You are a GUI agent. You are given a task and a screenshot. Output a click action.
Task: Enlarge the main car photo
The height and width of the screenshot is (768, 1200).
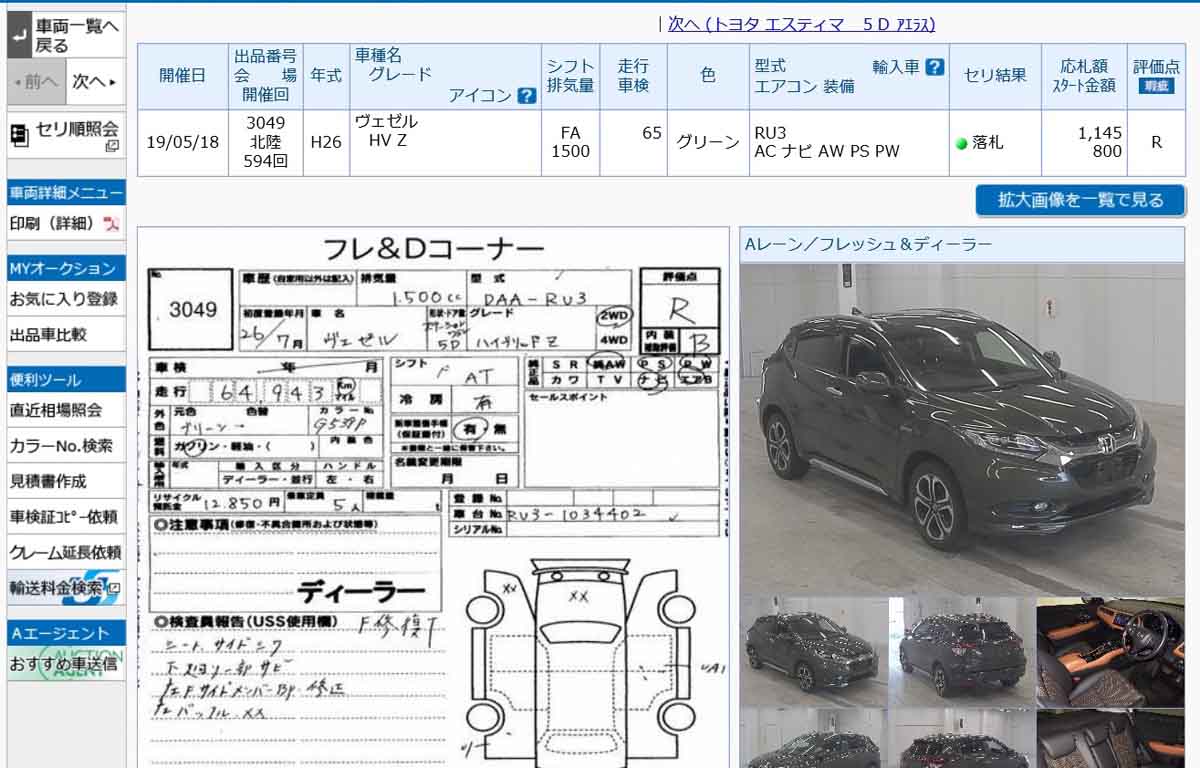pyautogui.click(x=962, y=430)
